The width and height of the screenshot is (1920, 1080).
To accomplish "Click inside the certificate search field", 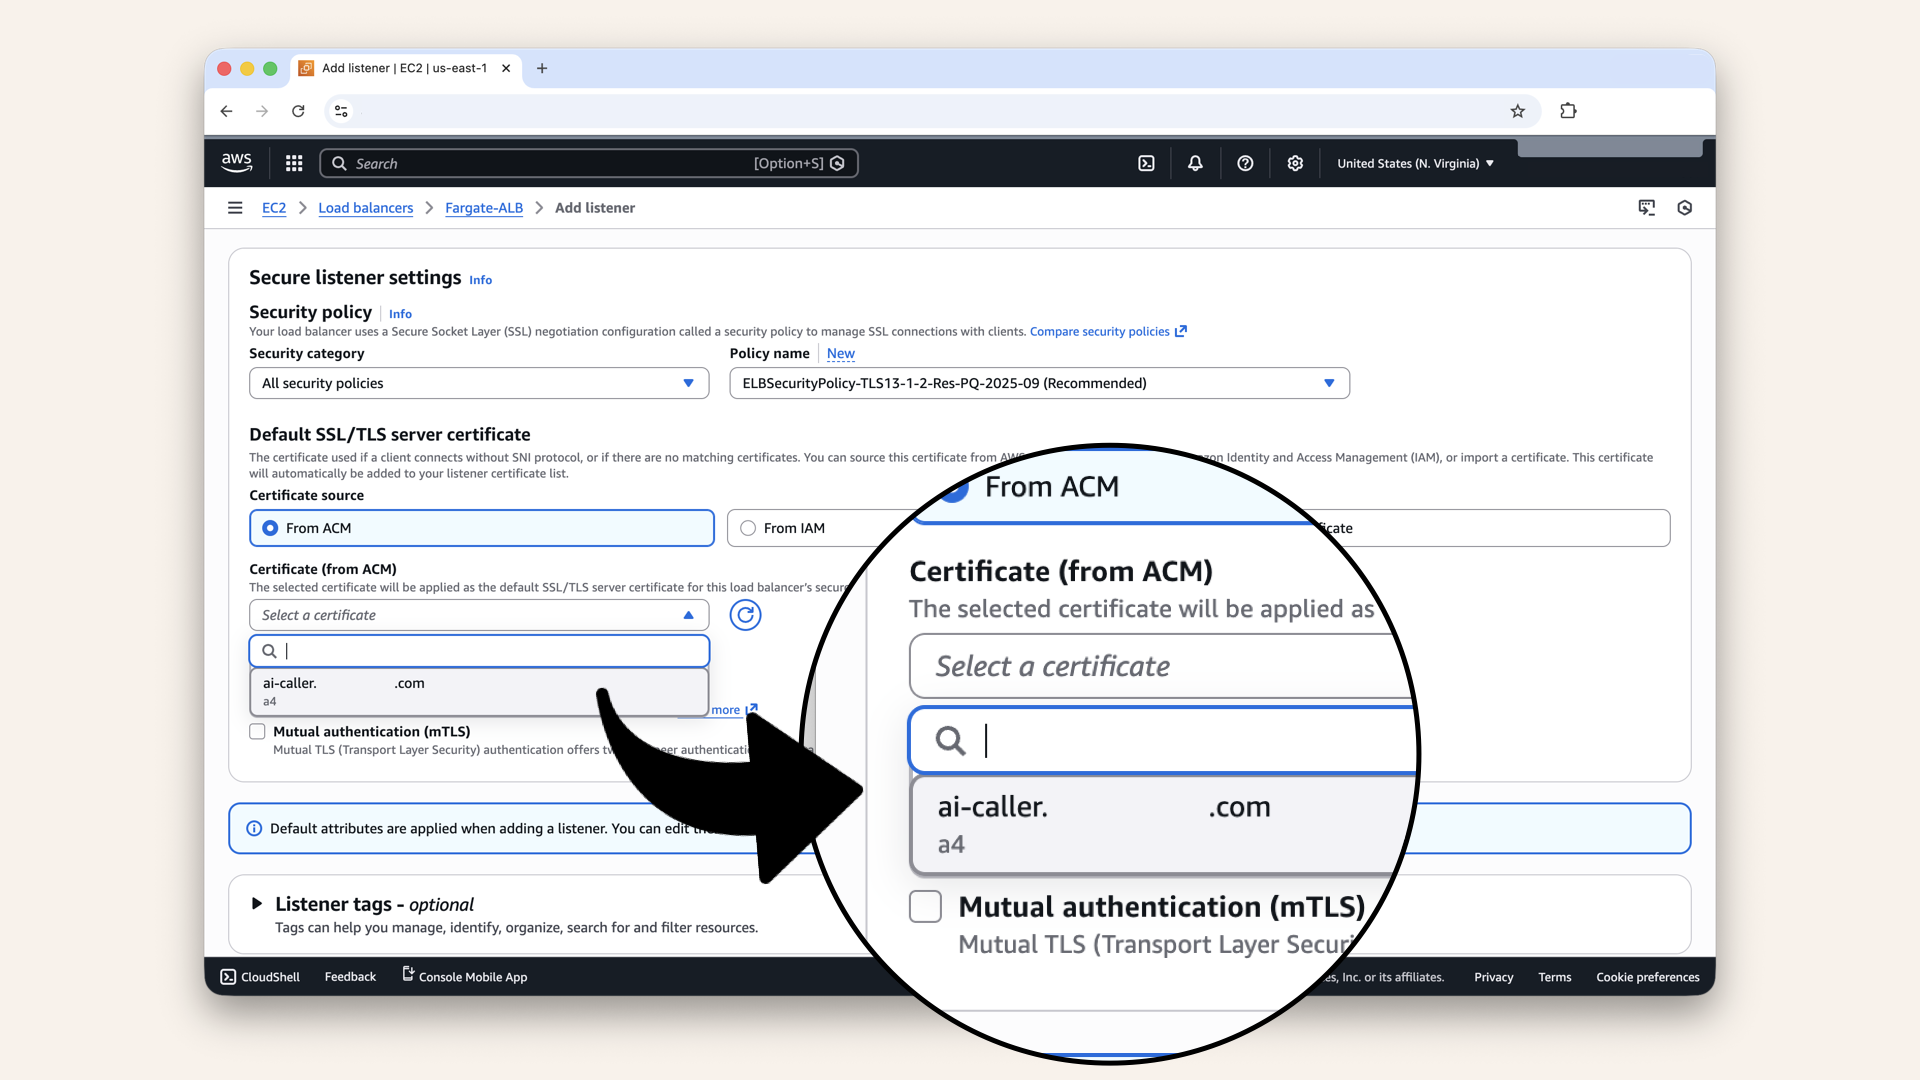I will tap(478, 650).
